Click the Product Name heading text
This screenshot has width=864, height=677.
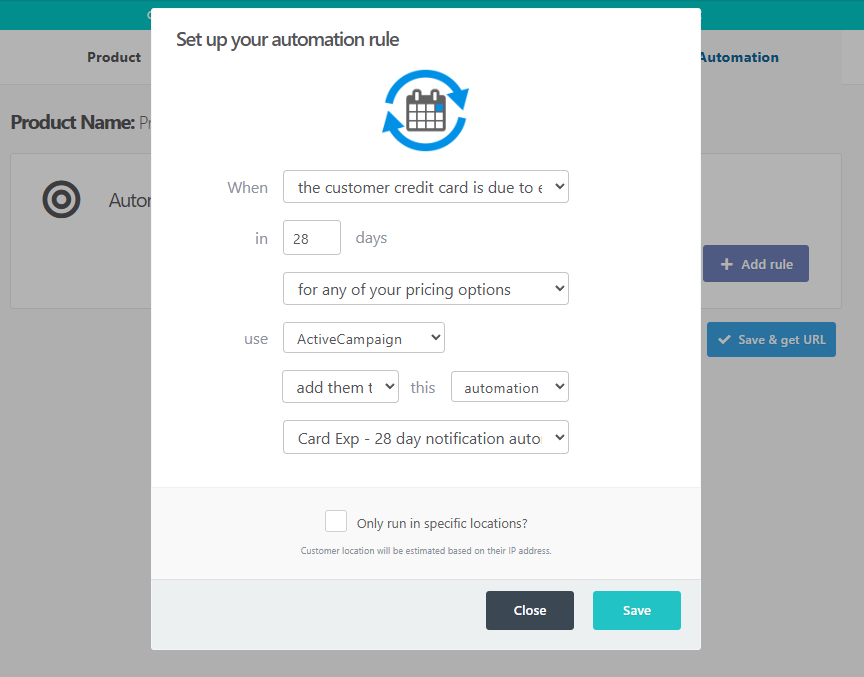[x=72, y=122]
